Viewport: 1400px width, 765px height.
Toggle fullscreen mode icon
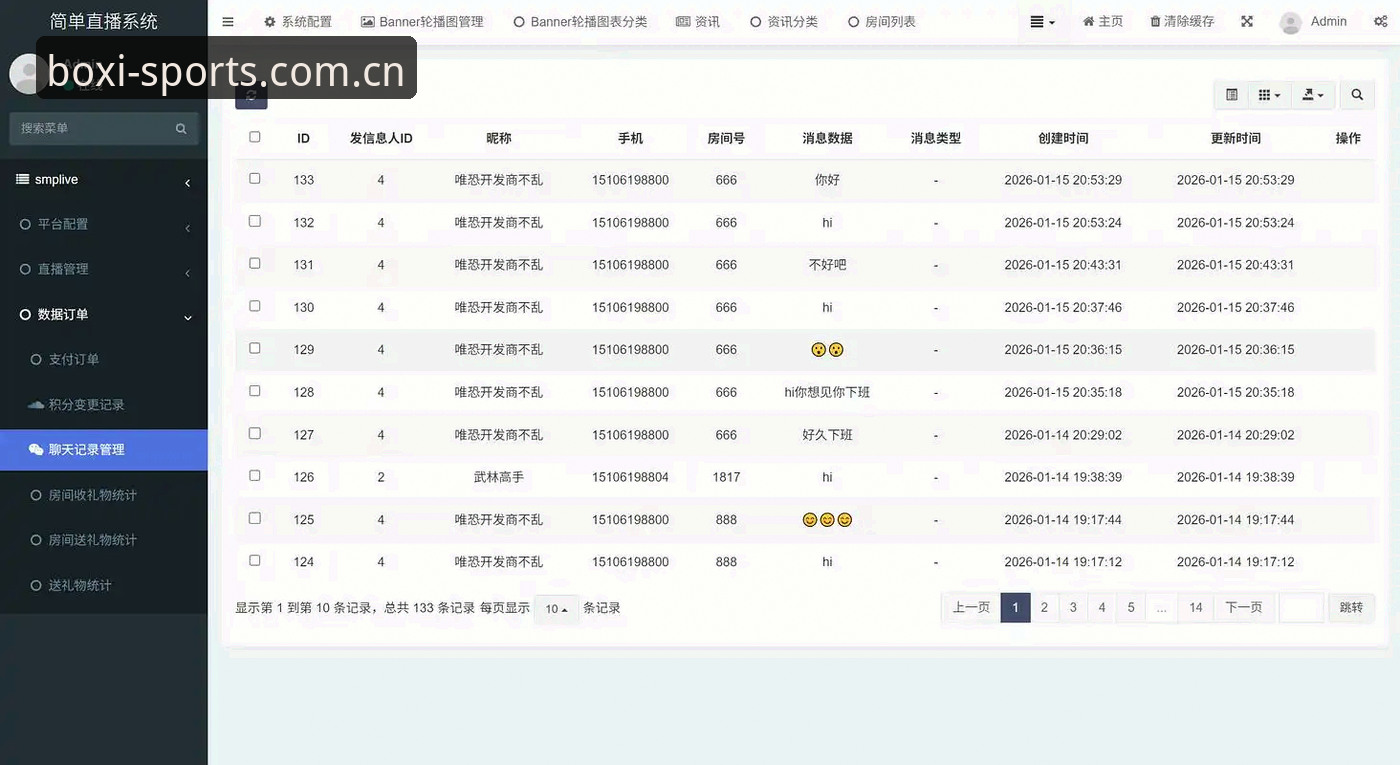1247,22
